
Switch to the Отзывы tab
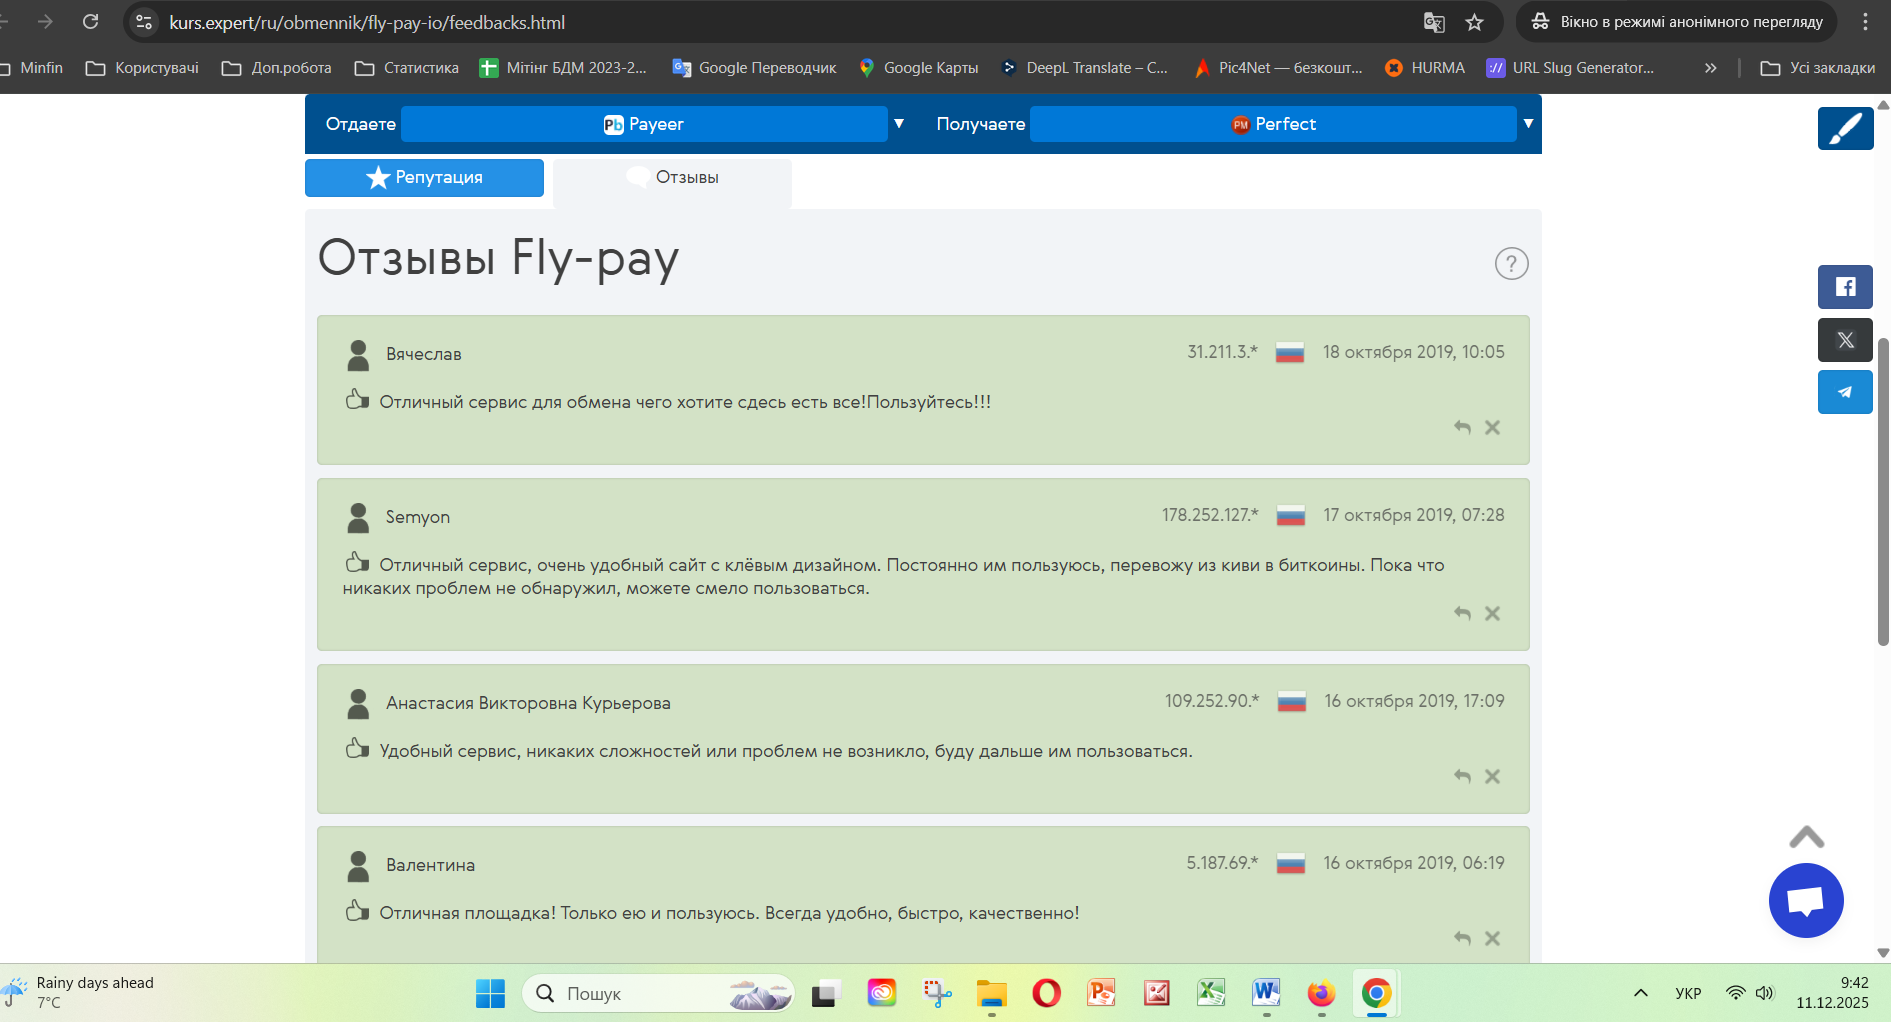click(x=672, y=178)
